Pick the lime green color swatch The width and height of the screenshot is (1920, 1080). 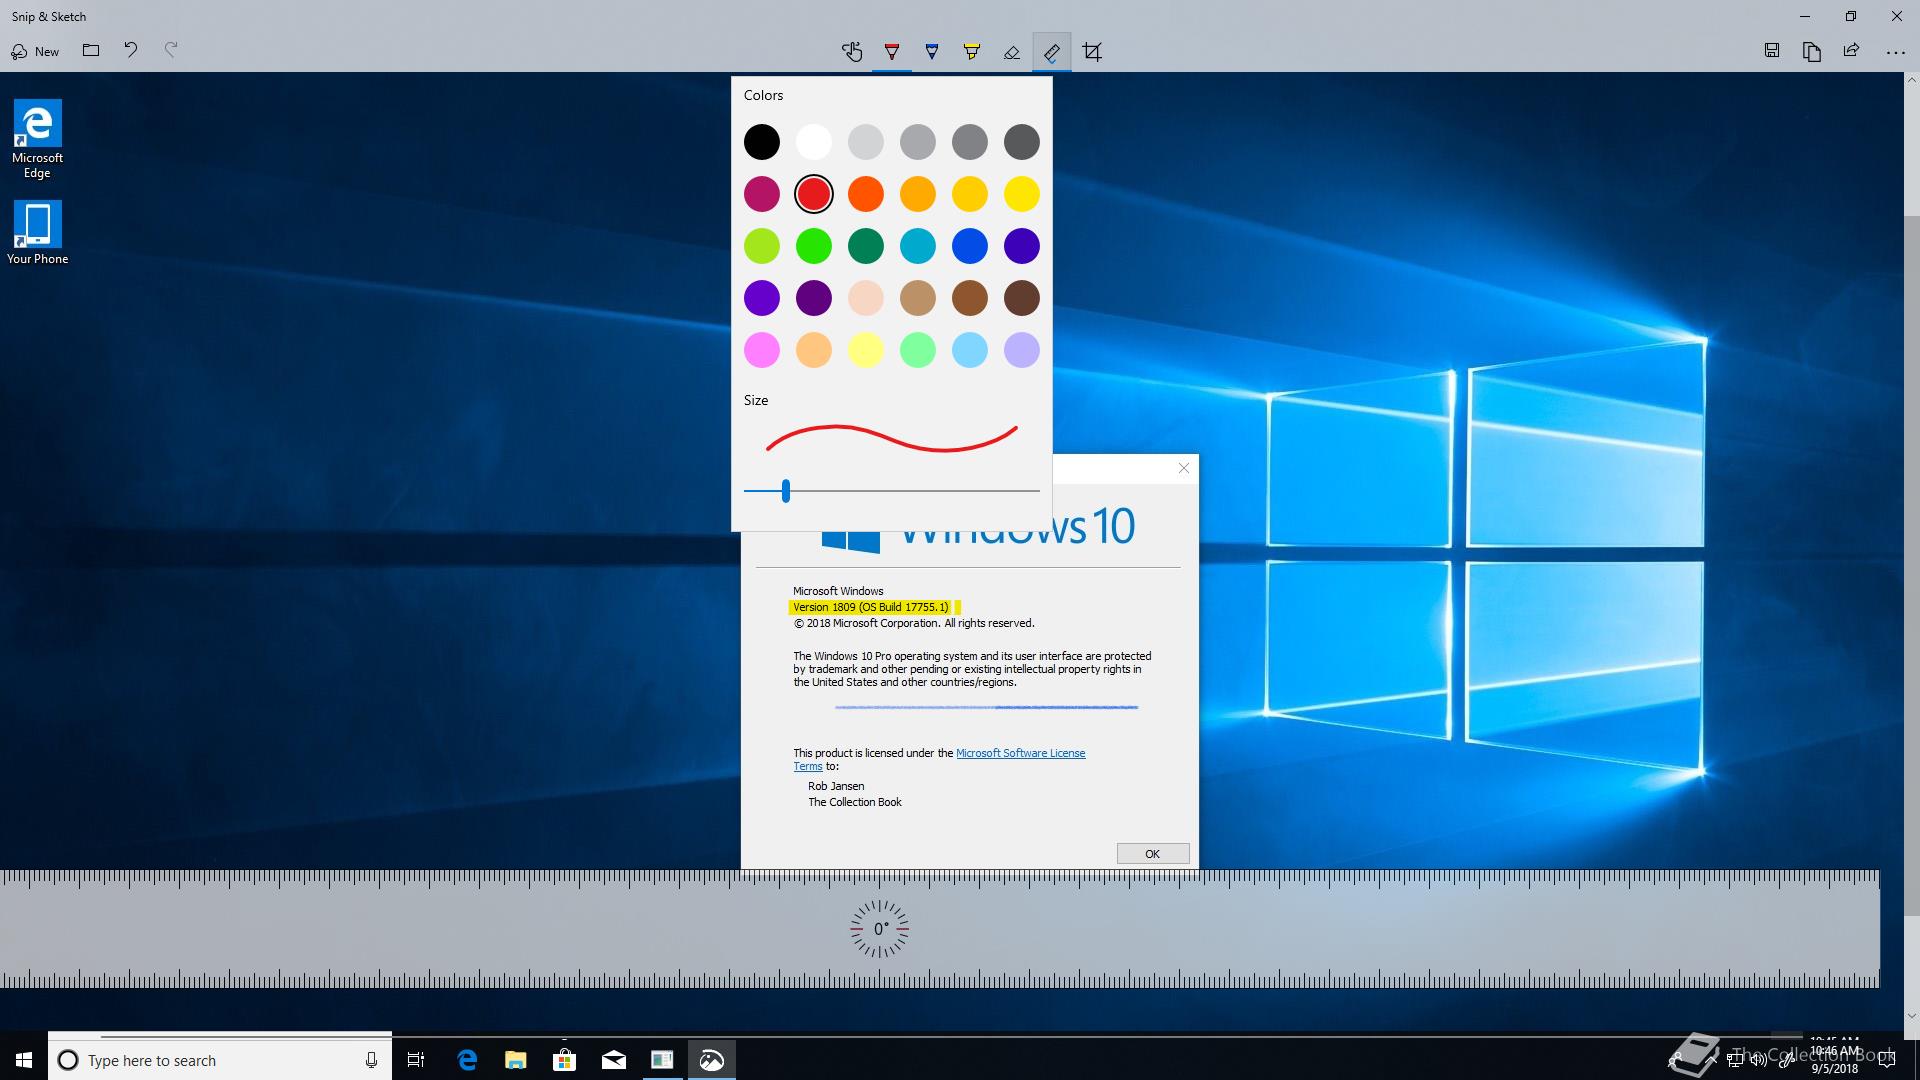(762, 246)
